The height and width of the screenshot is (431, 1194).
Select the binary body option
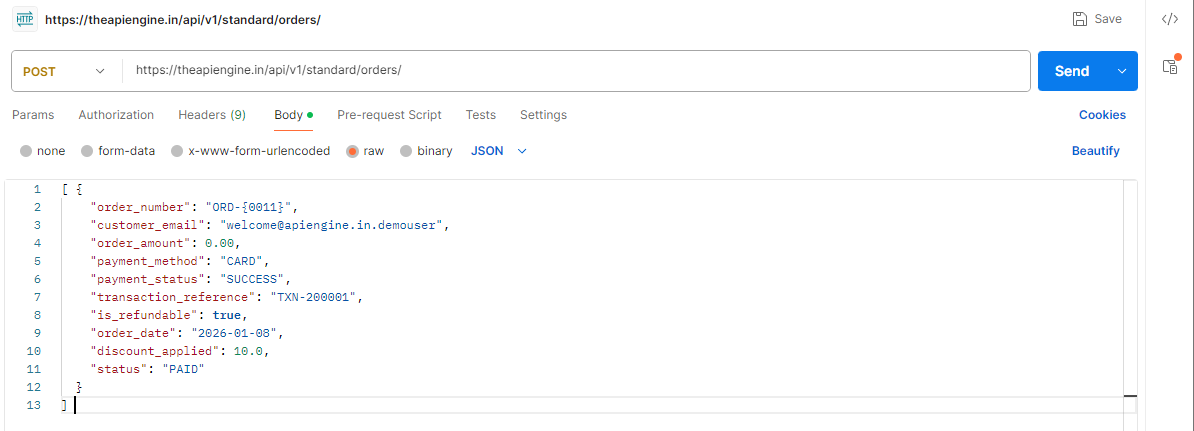click(406, 151)
